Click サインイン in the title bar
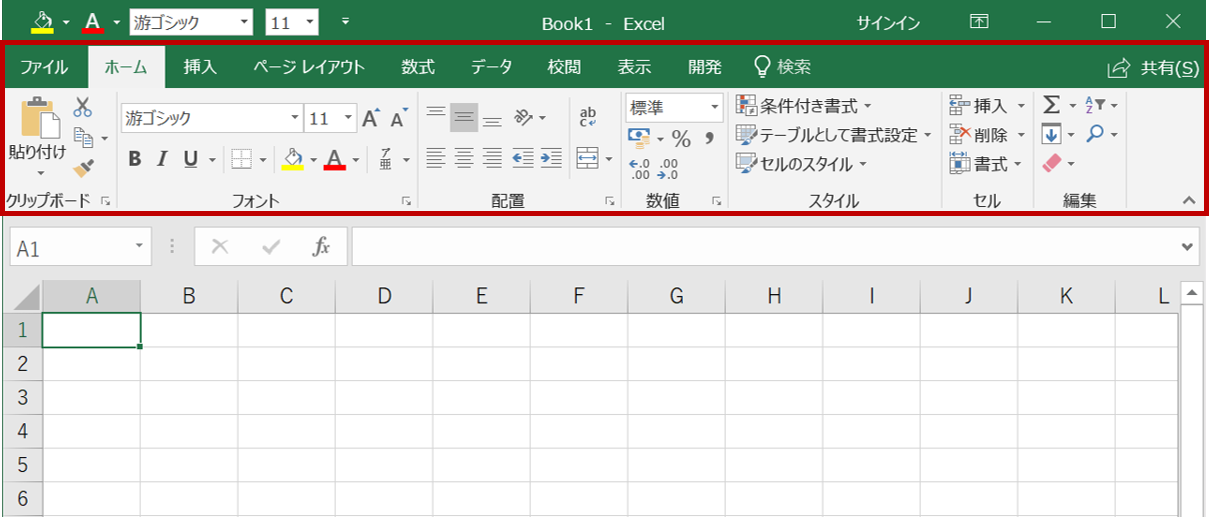The width and height of the screenshot is (1209, 517). click(x=888, y=23)
